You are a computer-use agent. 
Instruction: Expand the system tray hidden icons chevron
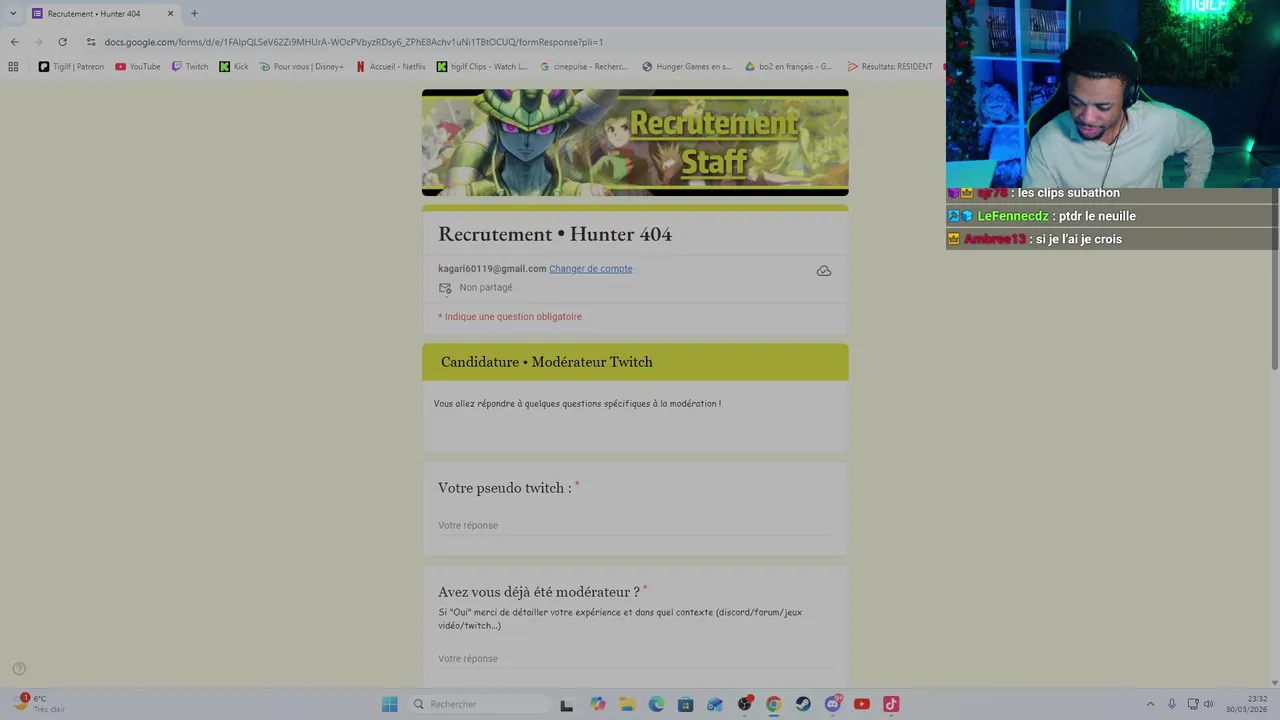(x=1150, y=704)
